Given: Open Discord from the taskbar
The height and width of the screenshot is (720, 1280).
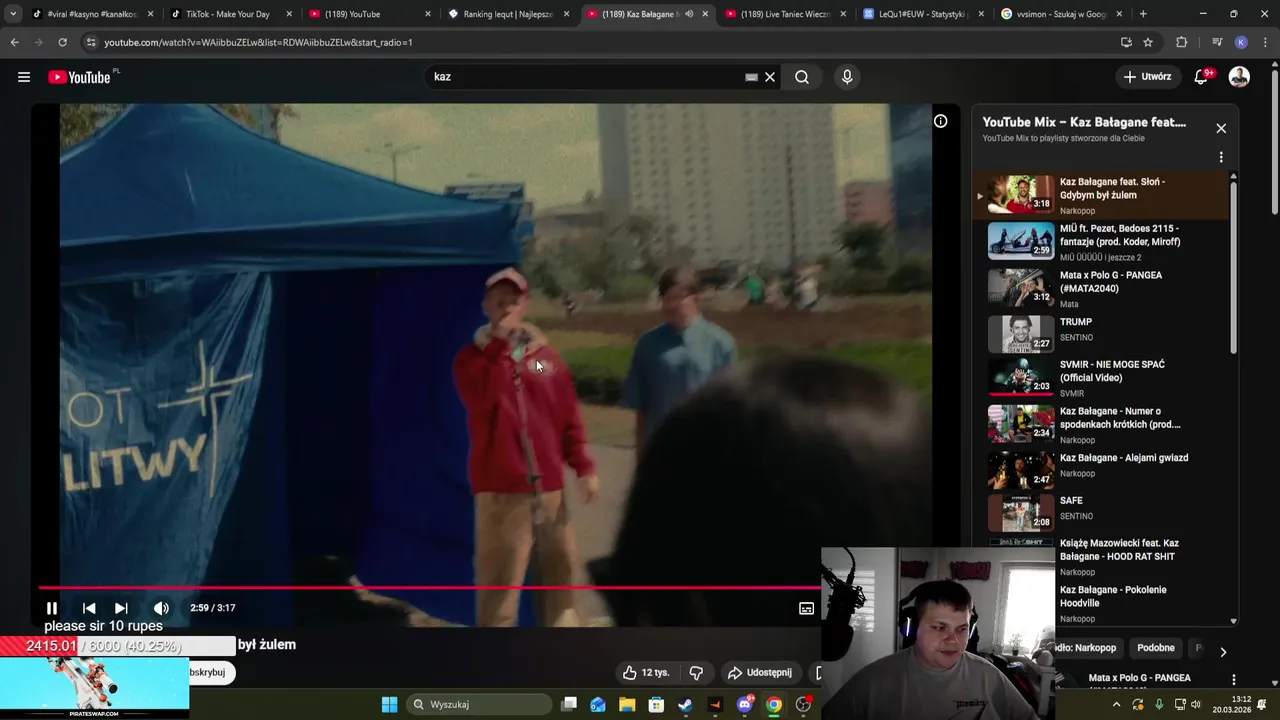Looking at the screenshot, I should [744, 705].
